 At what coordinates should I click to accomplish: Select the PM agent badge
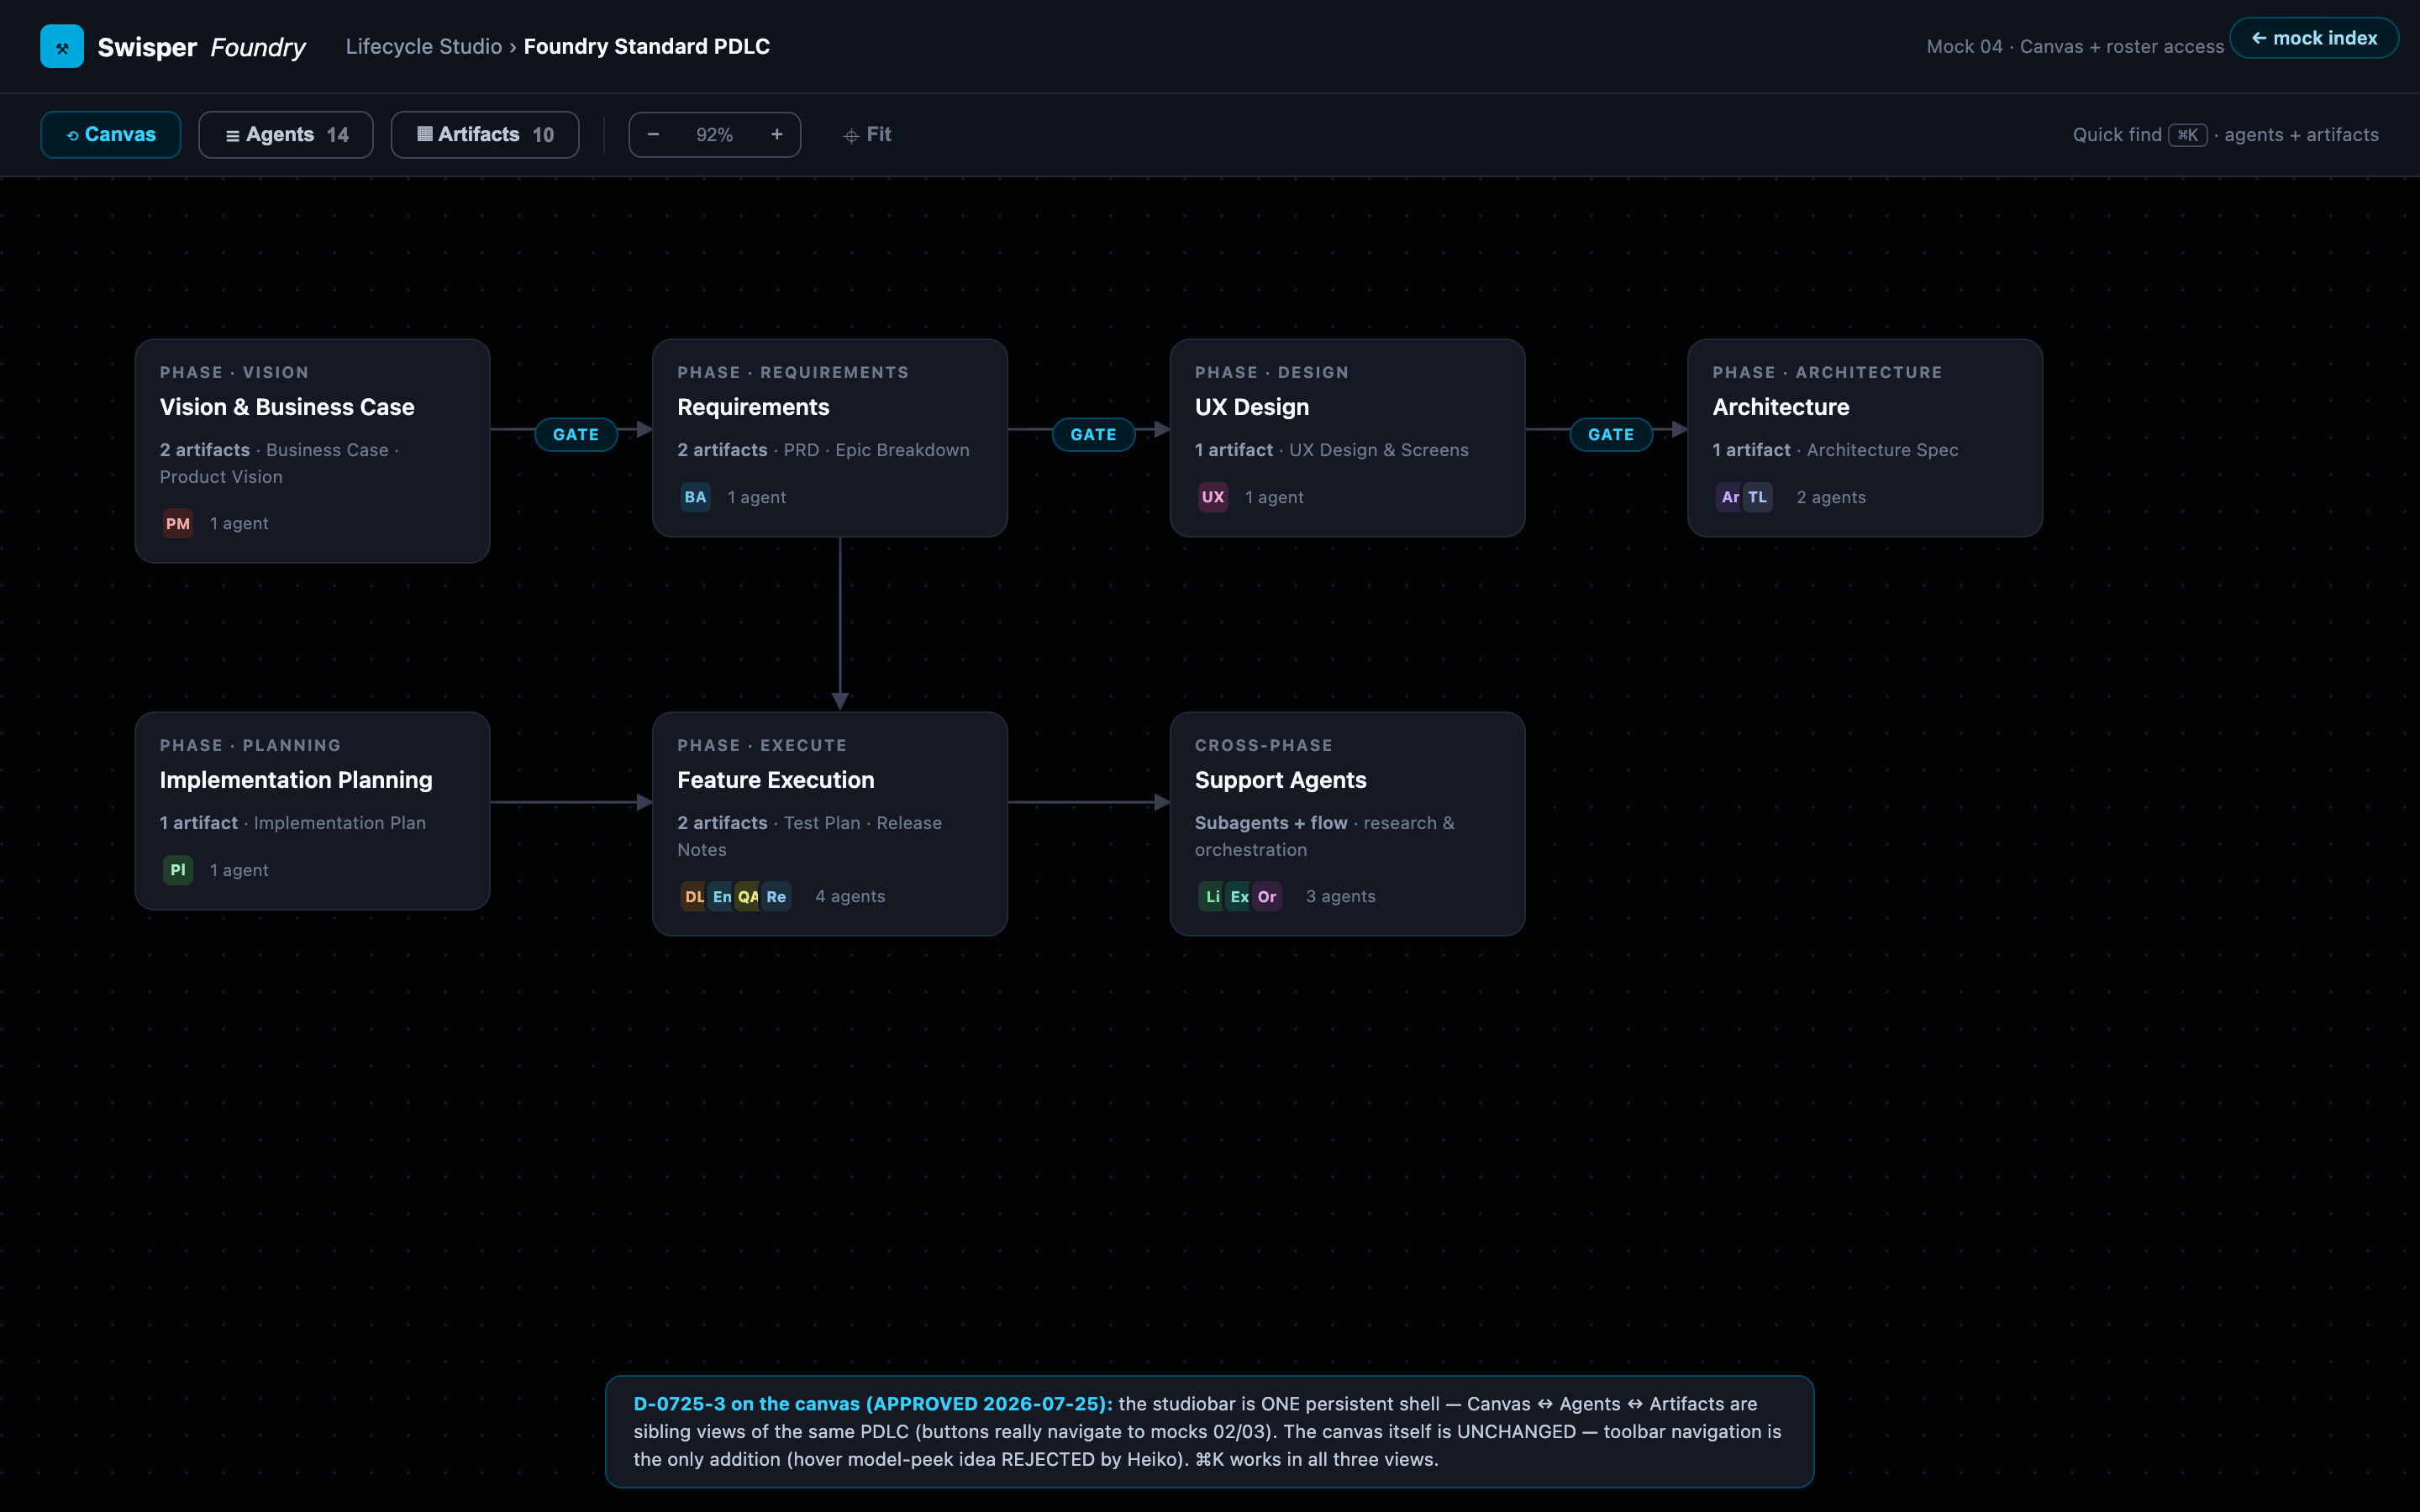tap(178, 523)
